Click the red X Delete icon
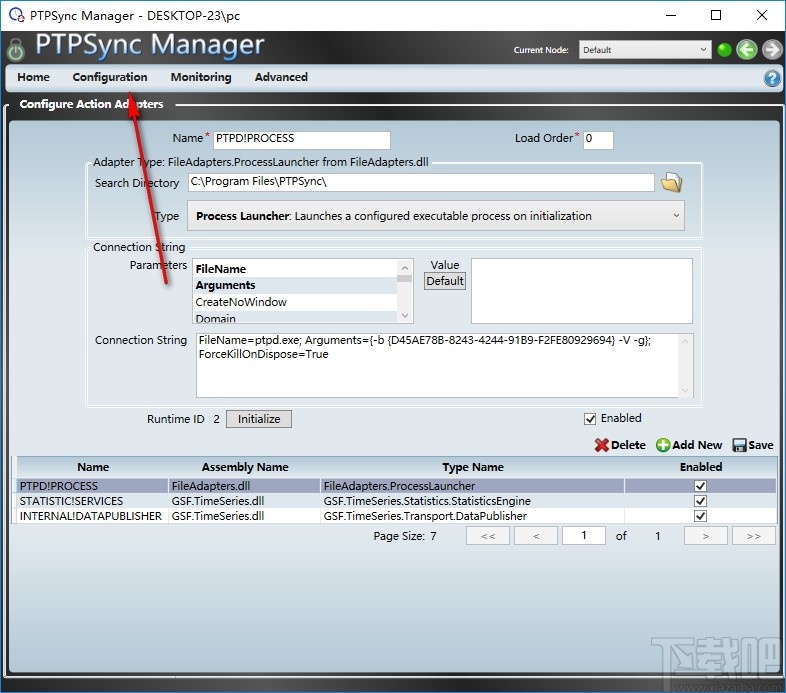This screenshot has width=786, height=693. [x=601, y=445]
